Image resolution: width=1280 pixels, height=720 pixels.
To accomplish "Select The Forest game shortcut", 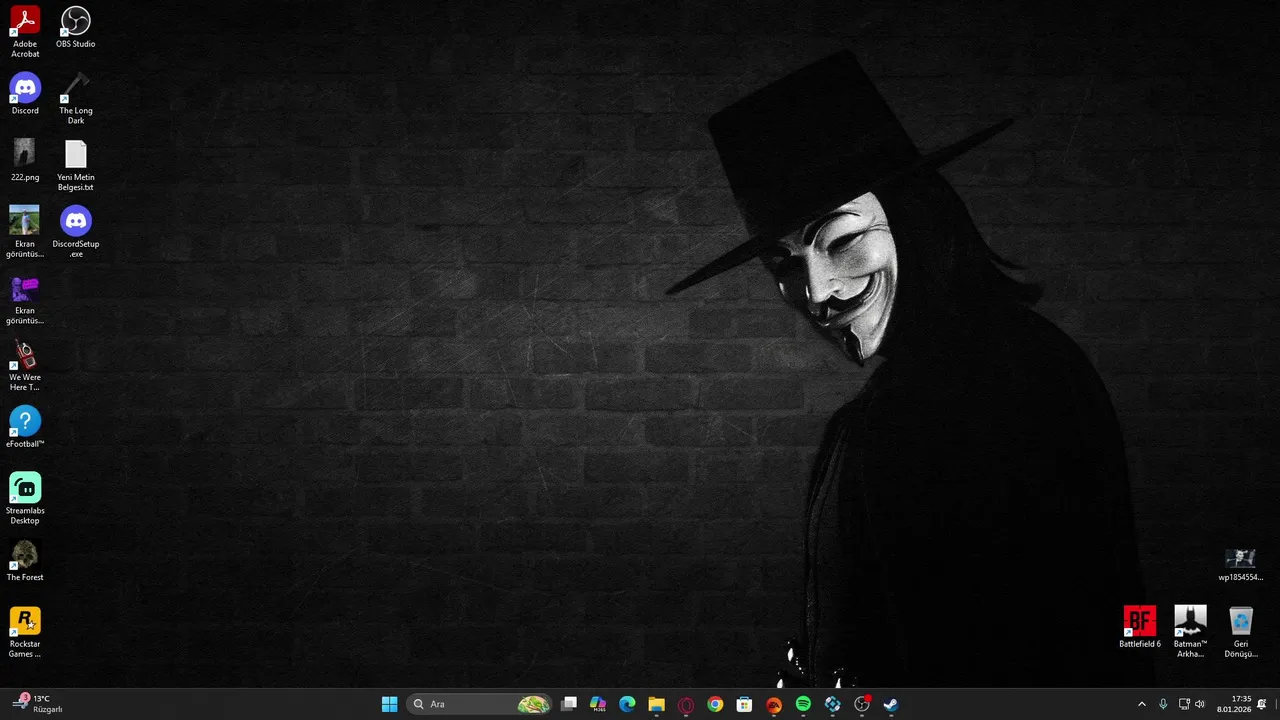I will click(x=25, y=560).
